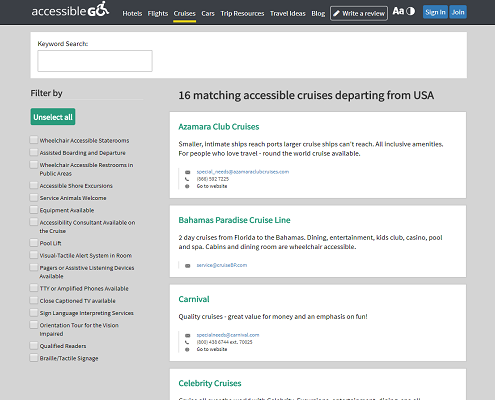Tick Service Animals Welcome checkbox
This screenshot has width=495, height=400.
coord(34,197)
